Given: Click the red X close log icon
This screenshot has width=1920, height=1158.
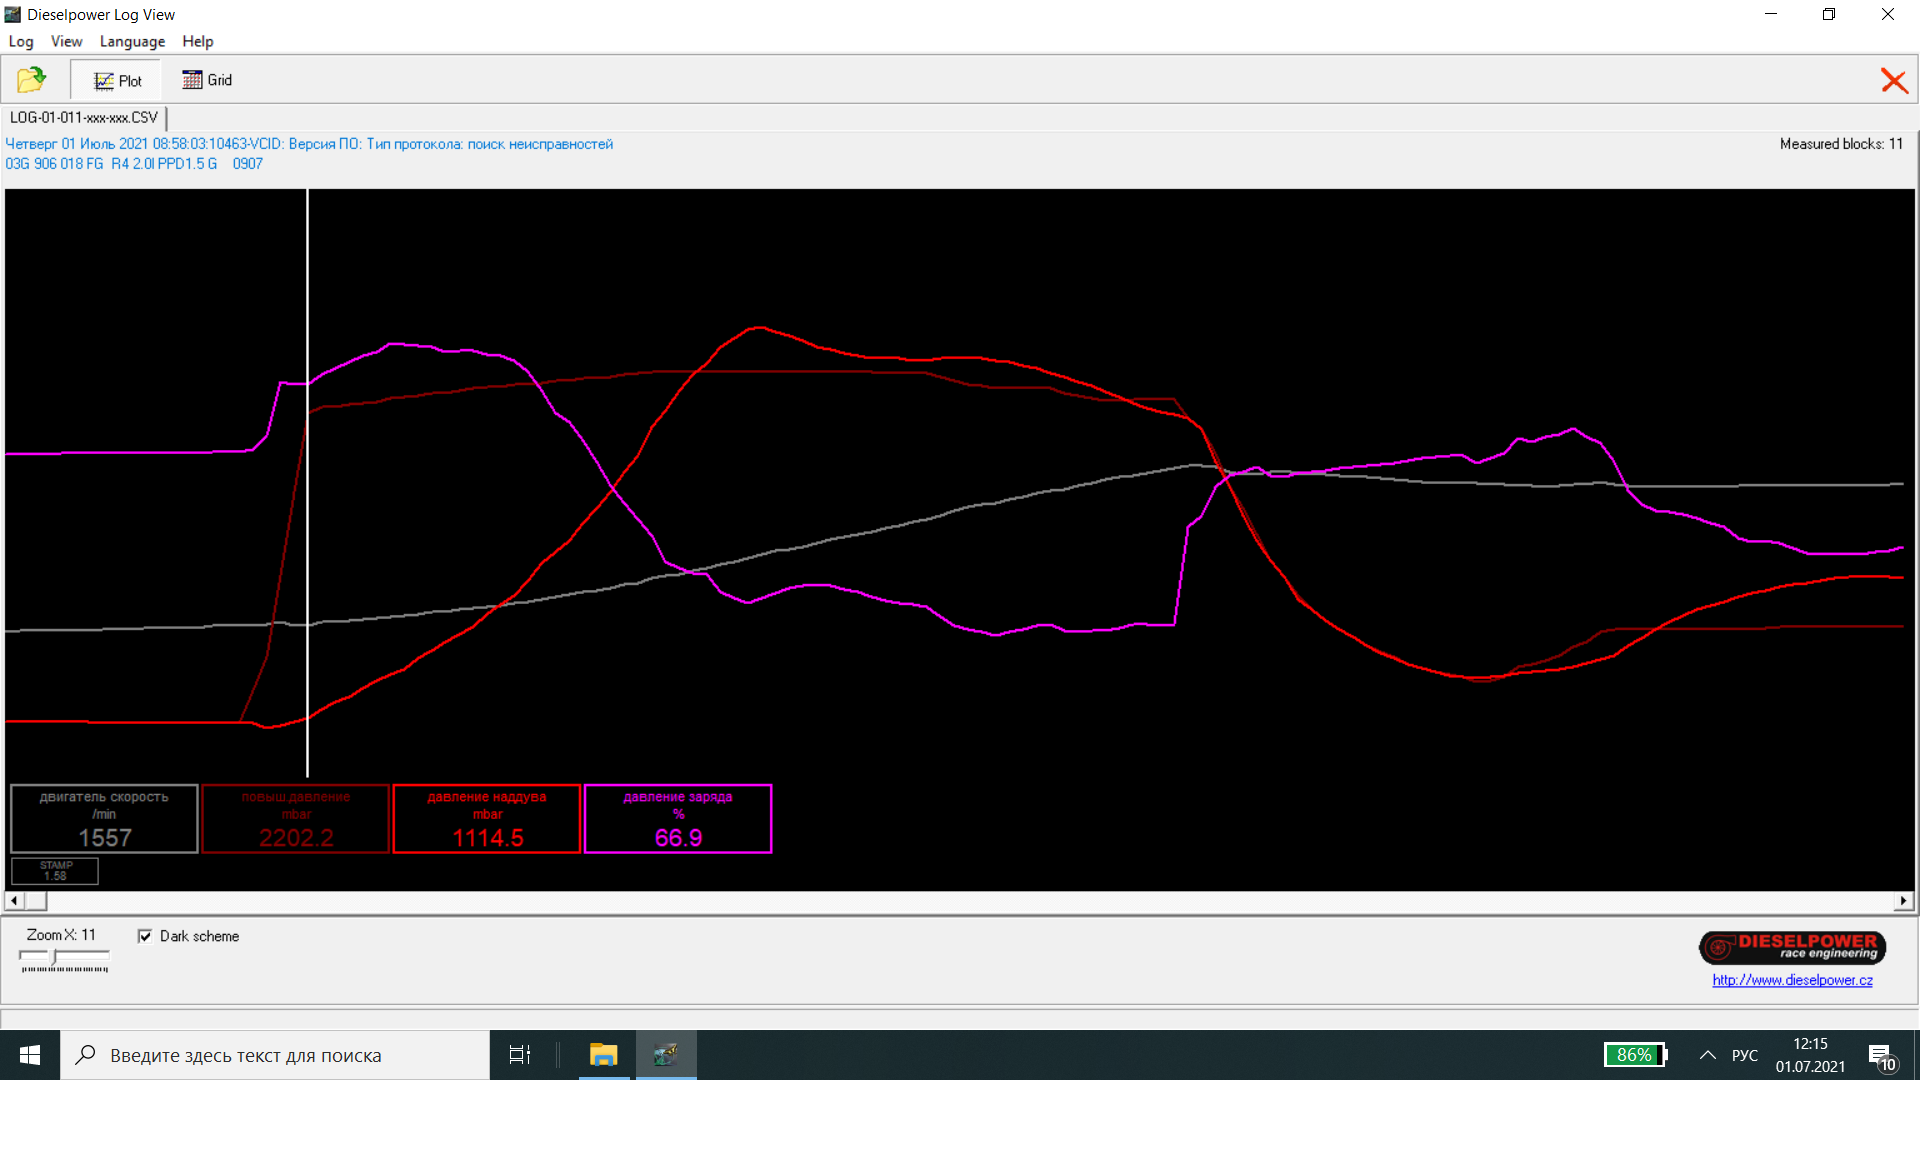Looking at the screenshot, I should (x=1893, y=81).
